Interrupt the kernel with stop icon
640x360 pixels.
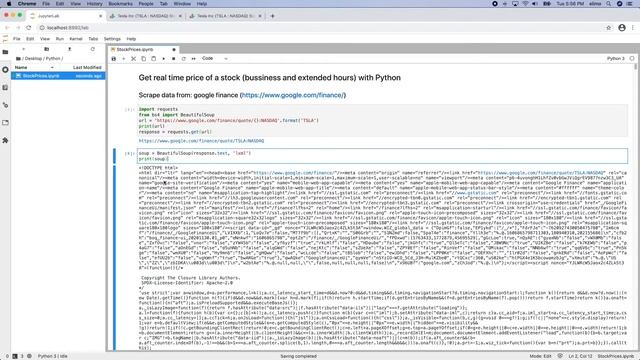click(x=173, y=59)
